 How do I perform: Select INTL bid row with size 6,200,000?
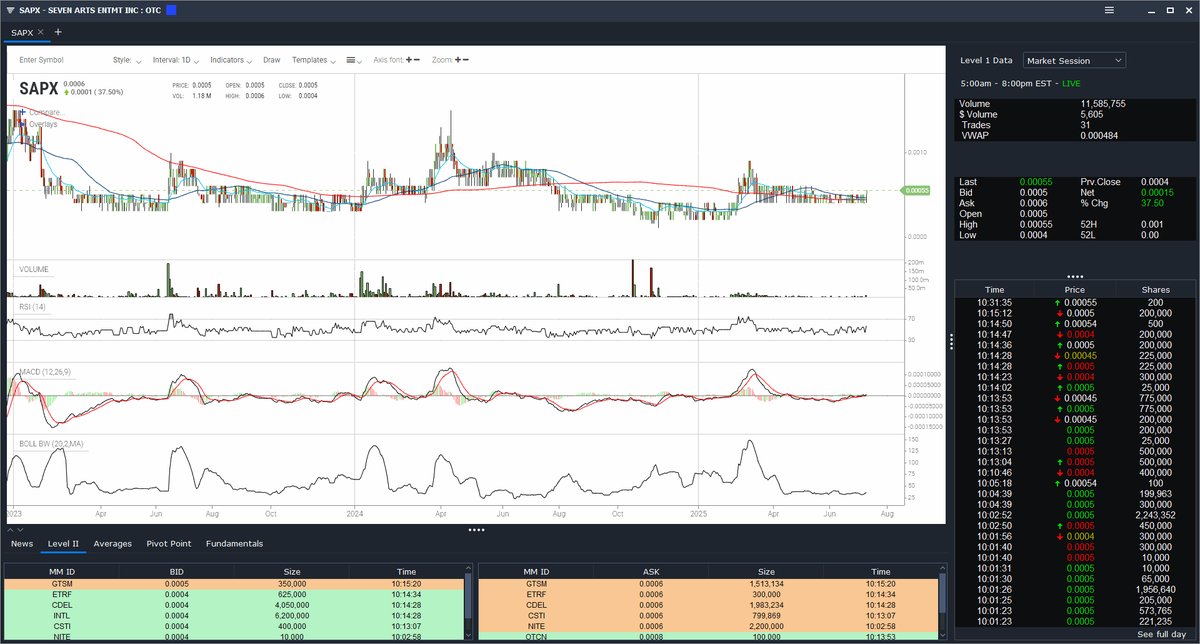pyautogui.click(x=235, y=615)
